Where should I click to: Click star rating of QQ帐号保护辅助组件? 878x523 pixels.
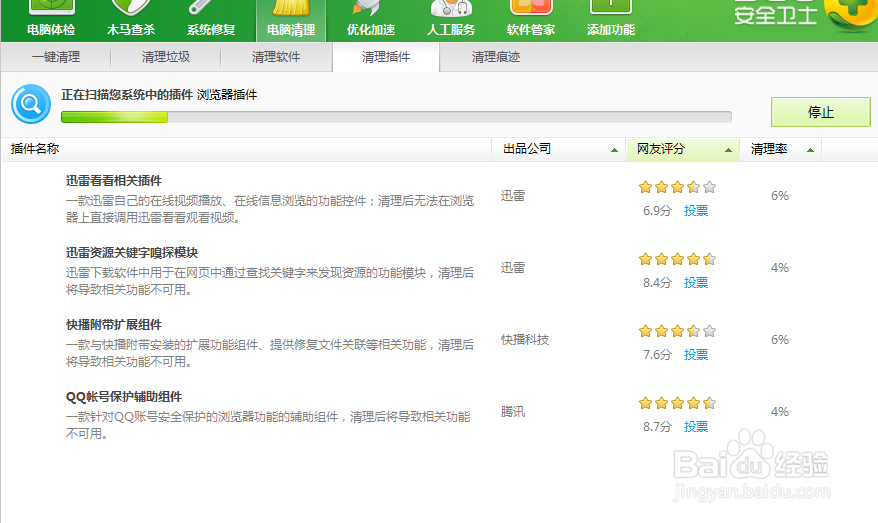pyautogui.click(x=678, y=403)
